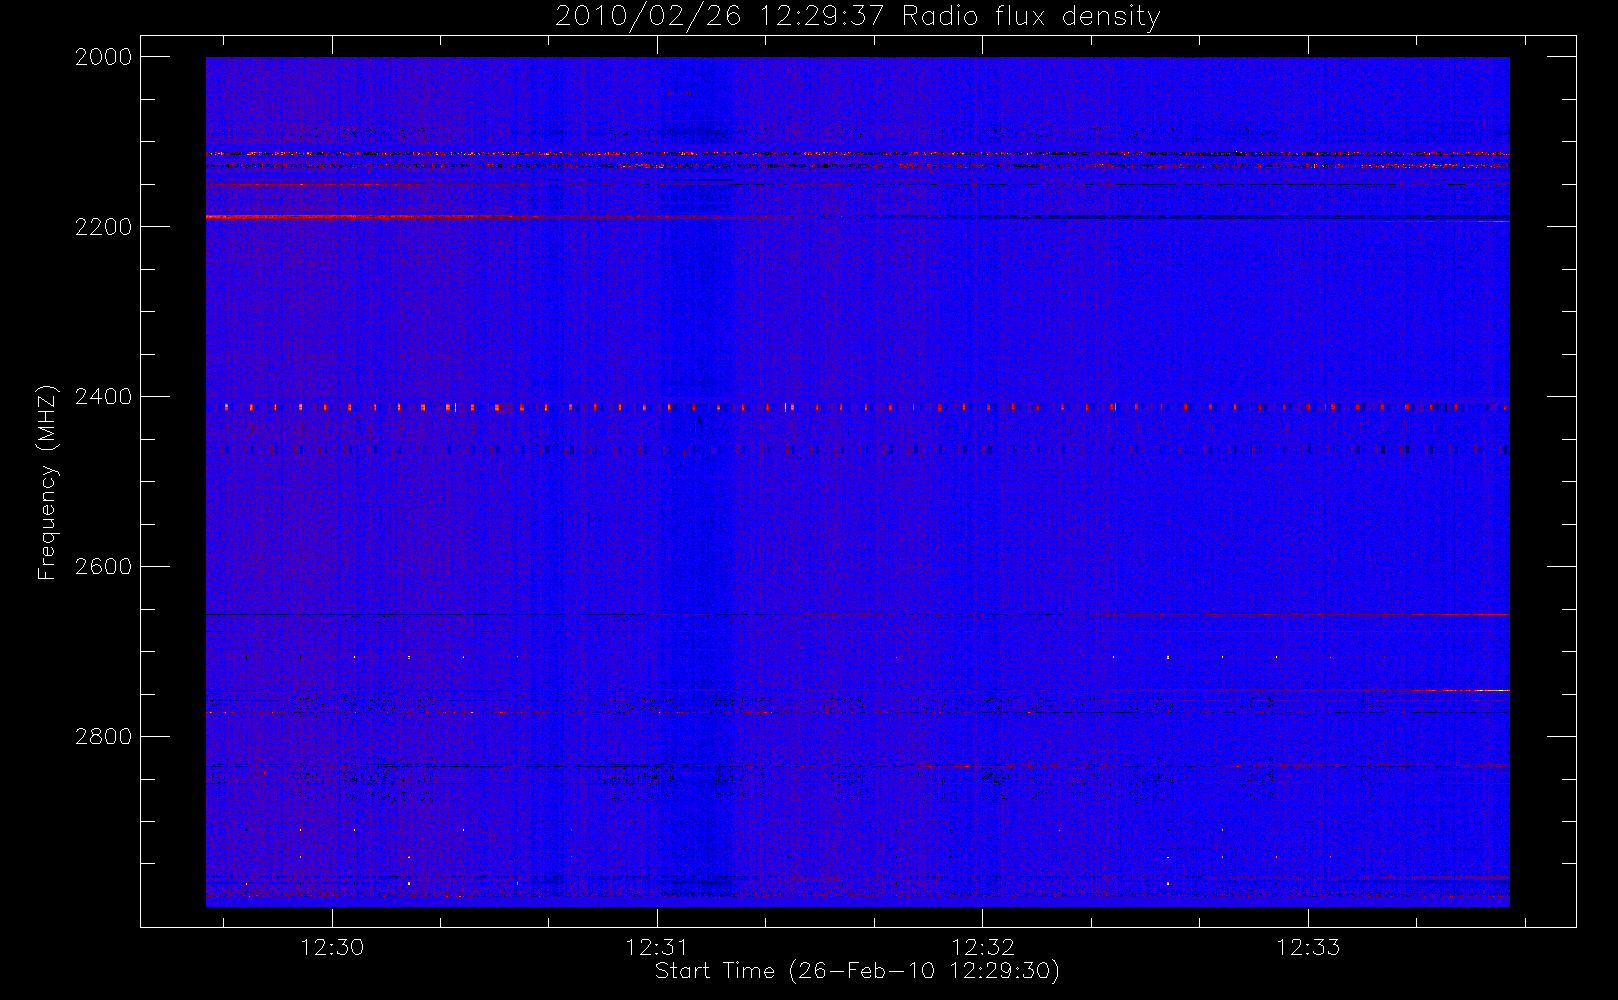The height and width of the screenshot is (1000, 1618).
Task: Click the dotted red interference line near 2410 MHz
Action: click(857, 407)
